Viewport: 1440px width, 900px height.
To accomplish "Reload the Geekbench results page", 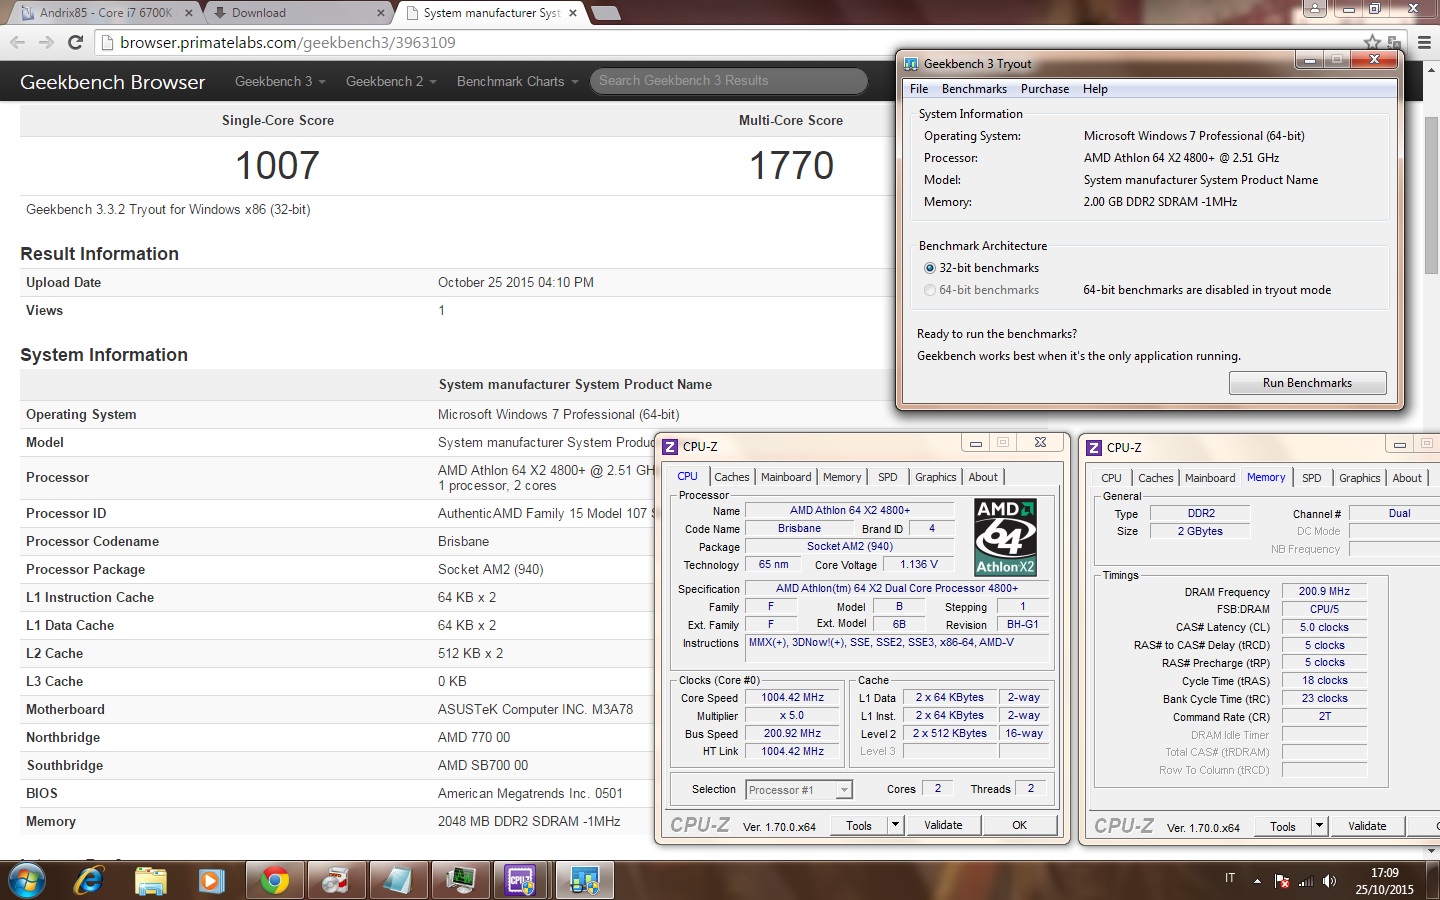I will [x=75, y=42].
